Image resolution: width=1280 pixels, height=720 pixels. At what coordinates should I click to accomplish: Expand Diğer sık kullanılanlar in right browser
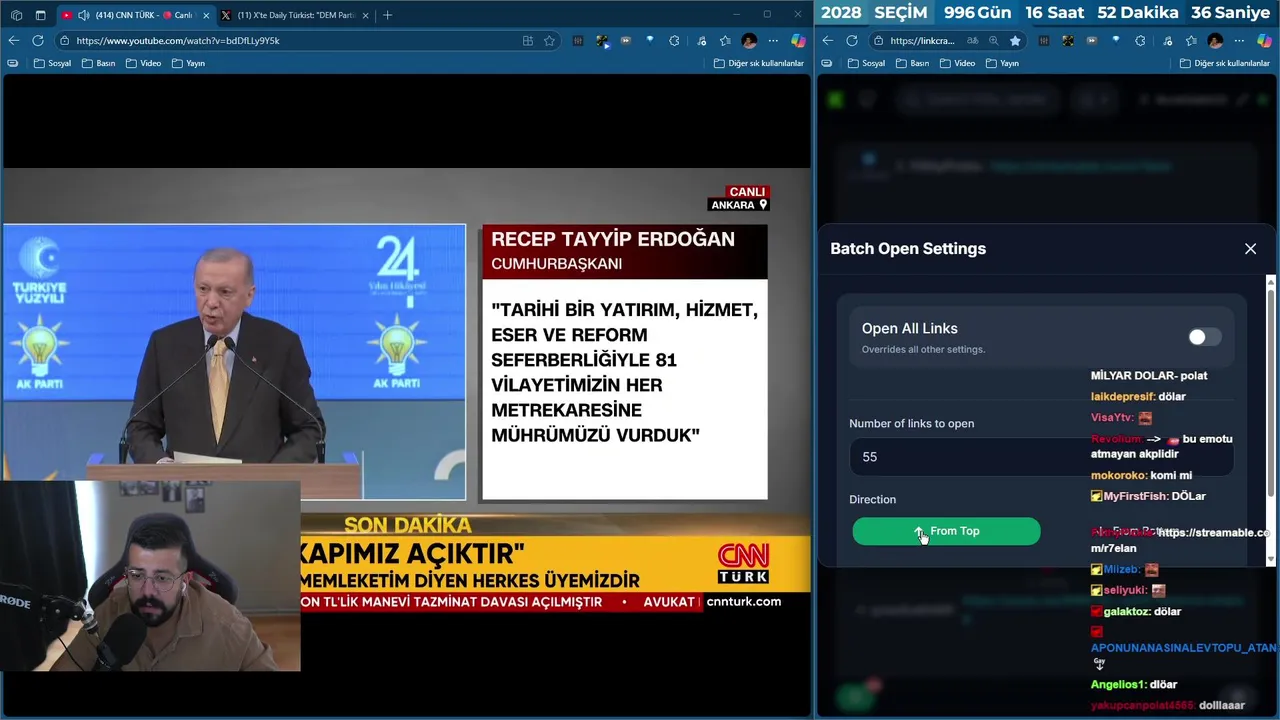point(1224,63)
